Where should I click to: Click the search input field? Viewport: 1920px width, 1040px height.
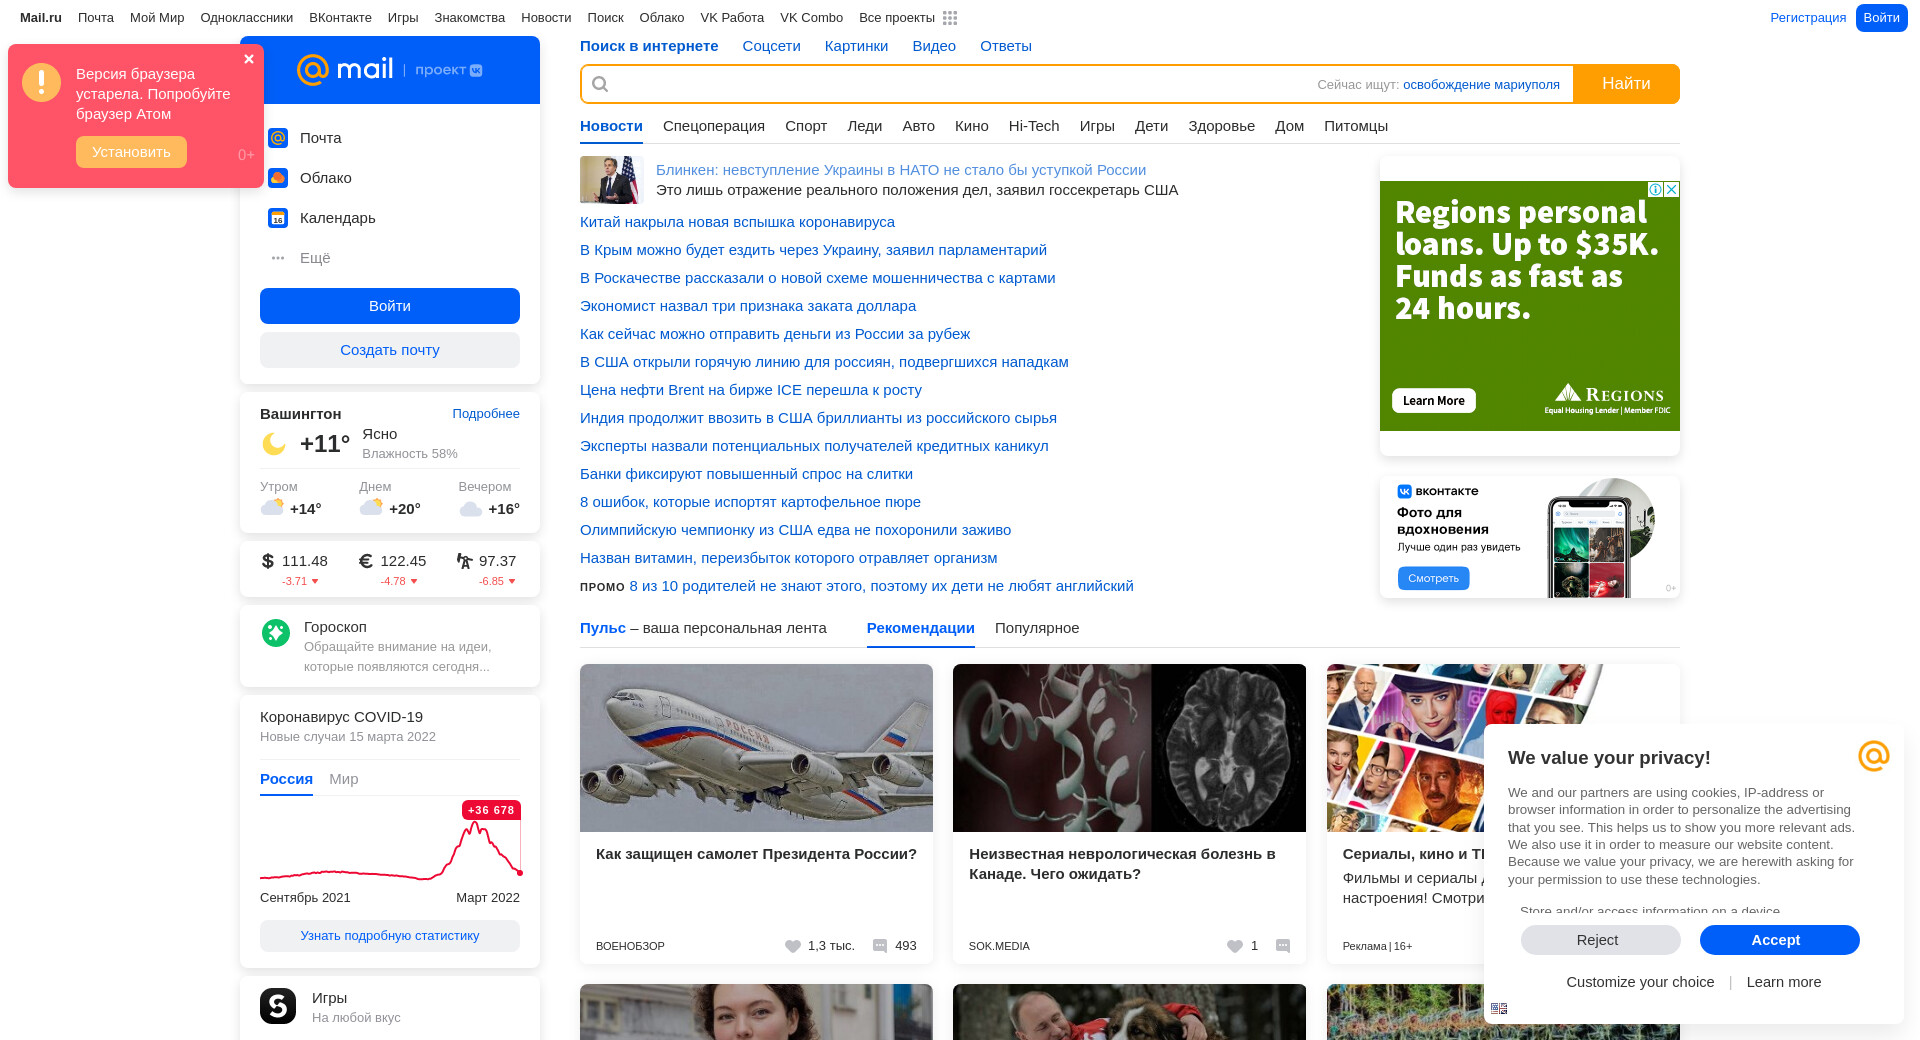coord(950,84)
